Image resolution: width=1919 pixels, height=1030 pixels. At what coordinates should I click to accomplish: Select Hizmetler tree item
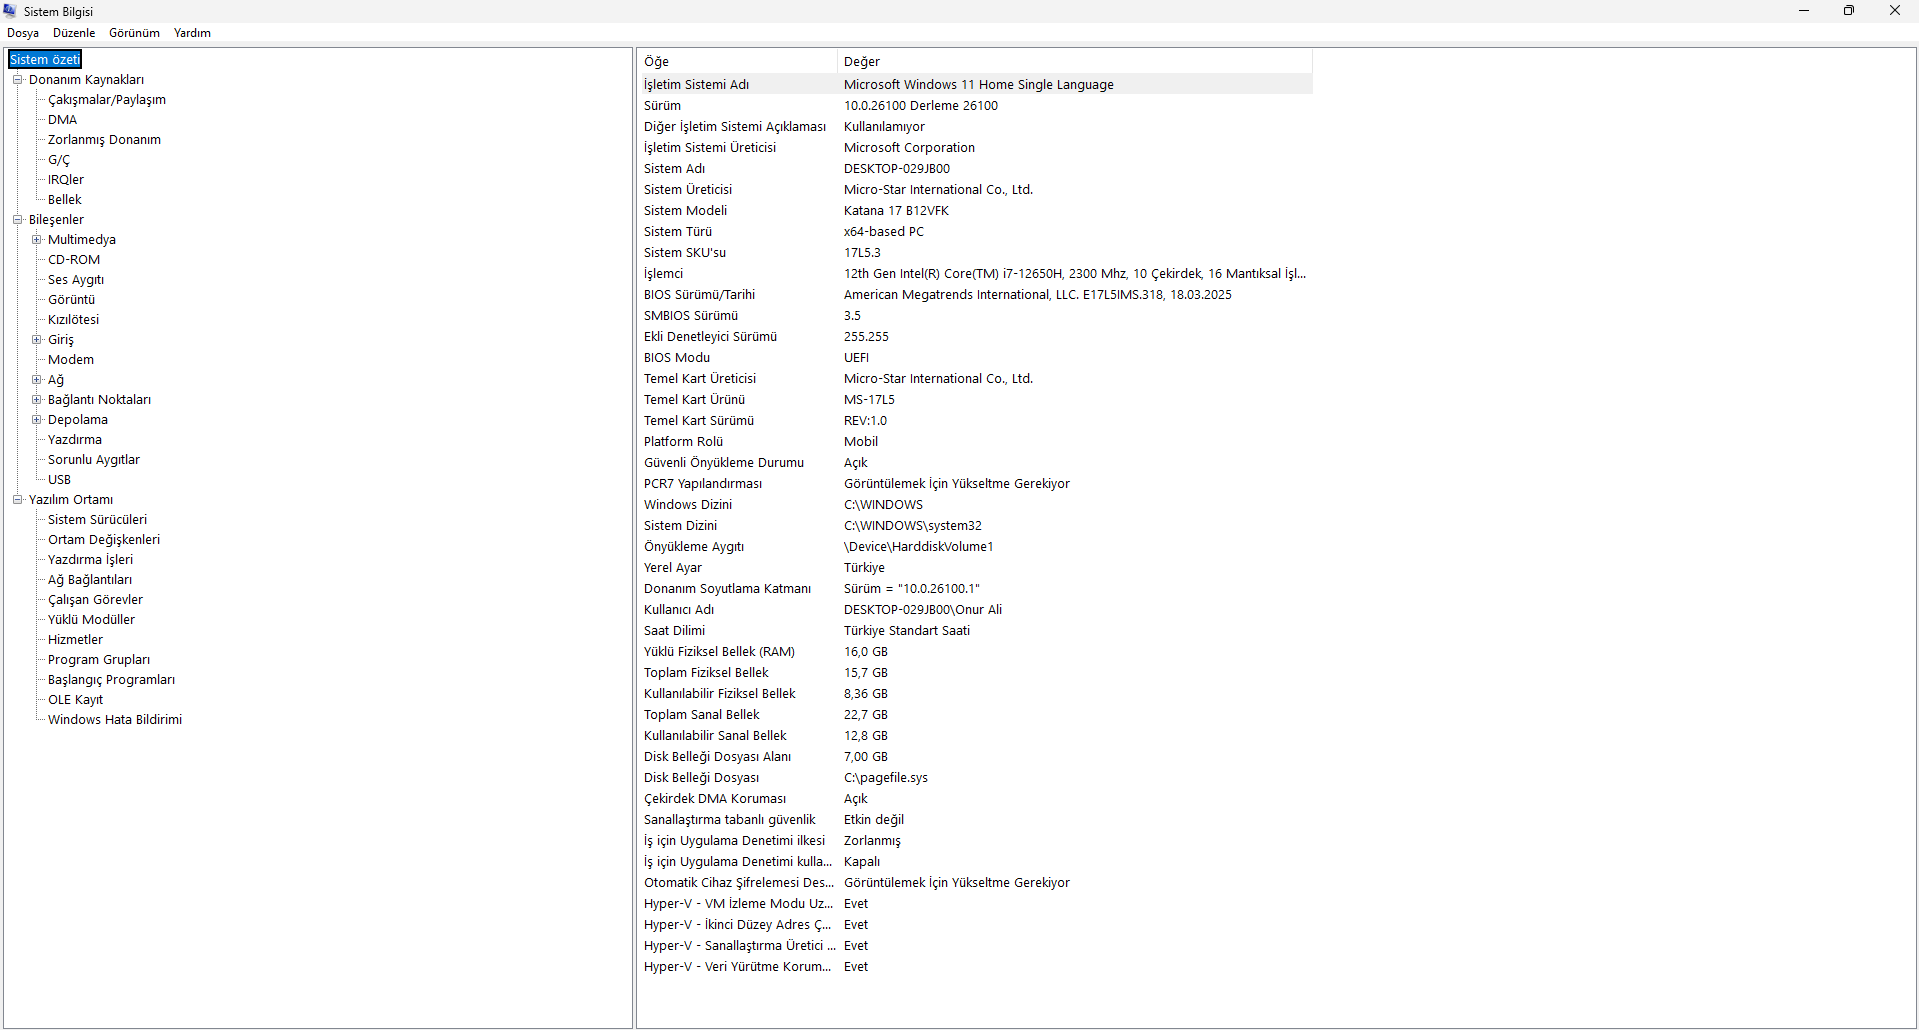75,639
